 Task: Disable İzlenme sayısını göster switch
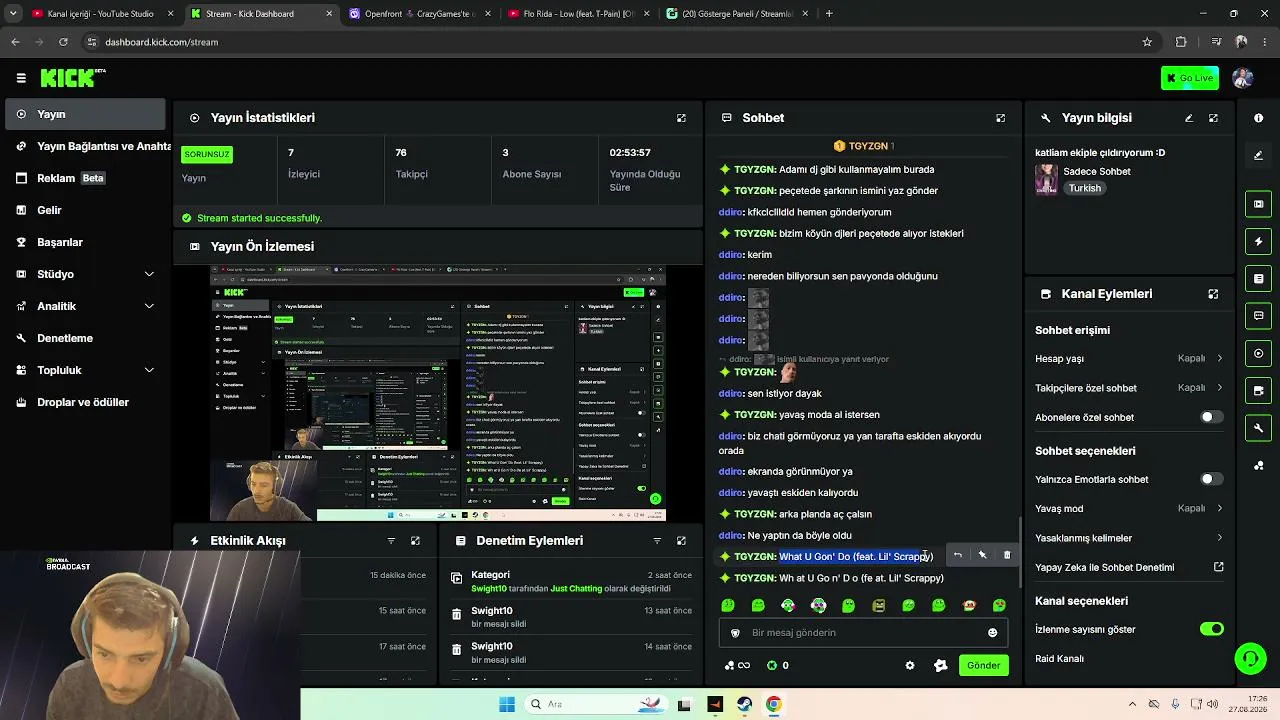point(1211,629)
